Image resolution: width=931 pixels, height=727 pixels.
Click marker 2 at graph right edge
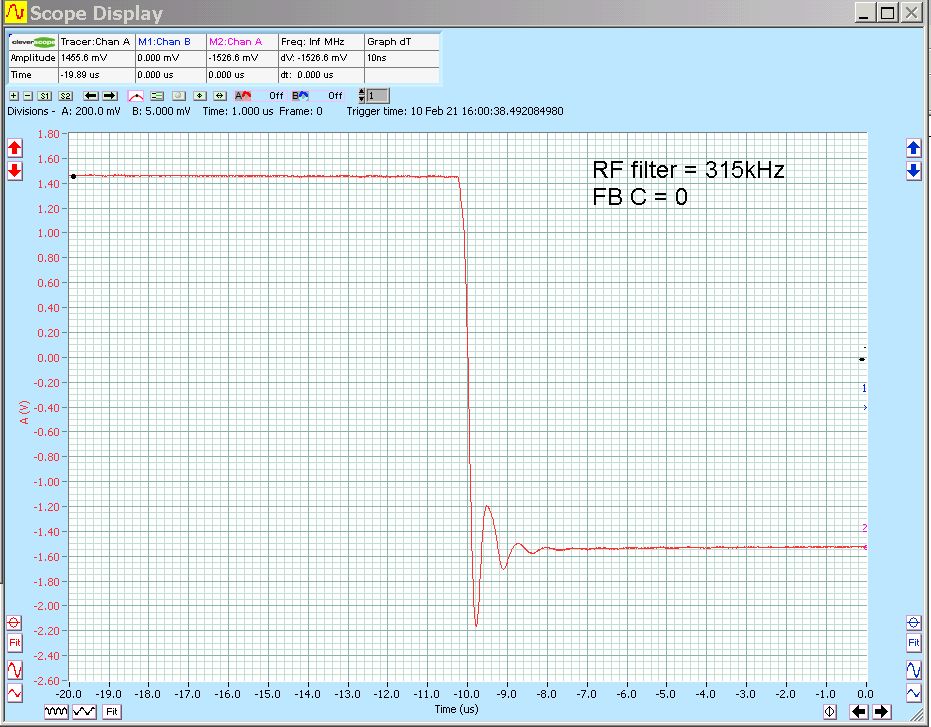click(864, 528)
